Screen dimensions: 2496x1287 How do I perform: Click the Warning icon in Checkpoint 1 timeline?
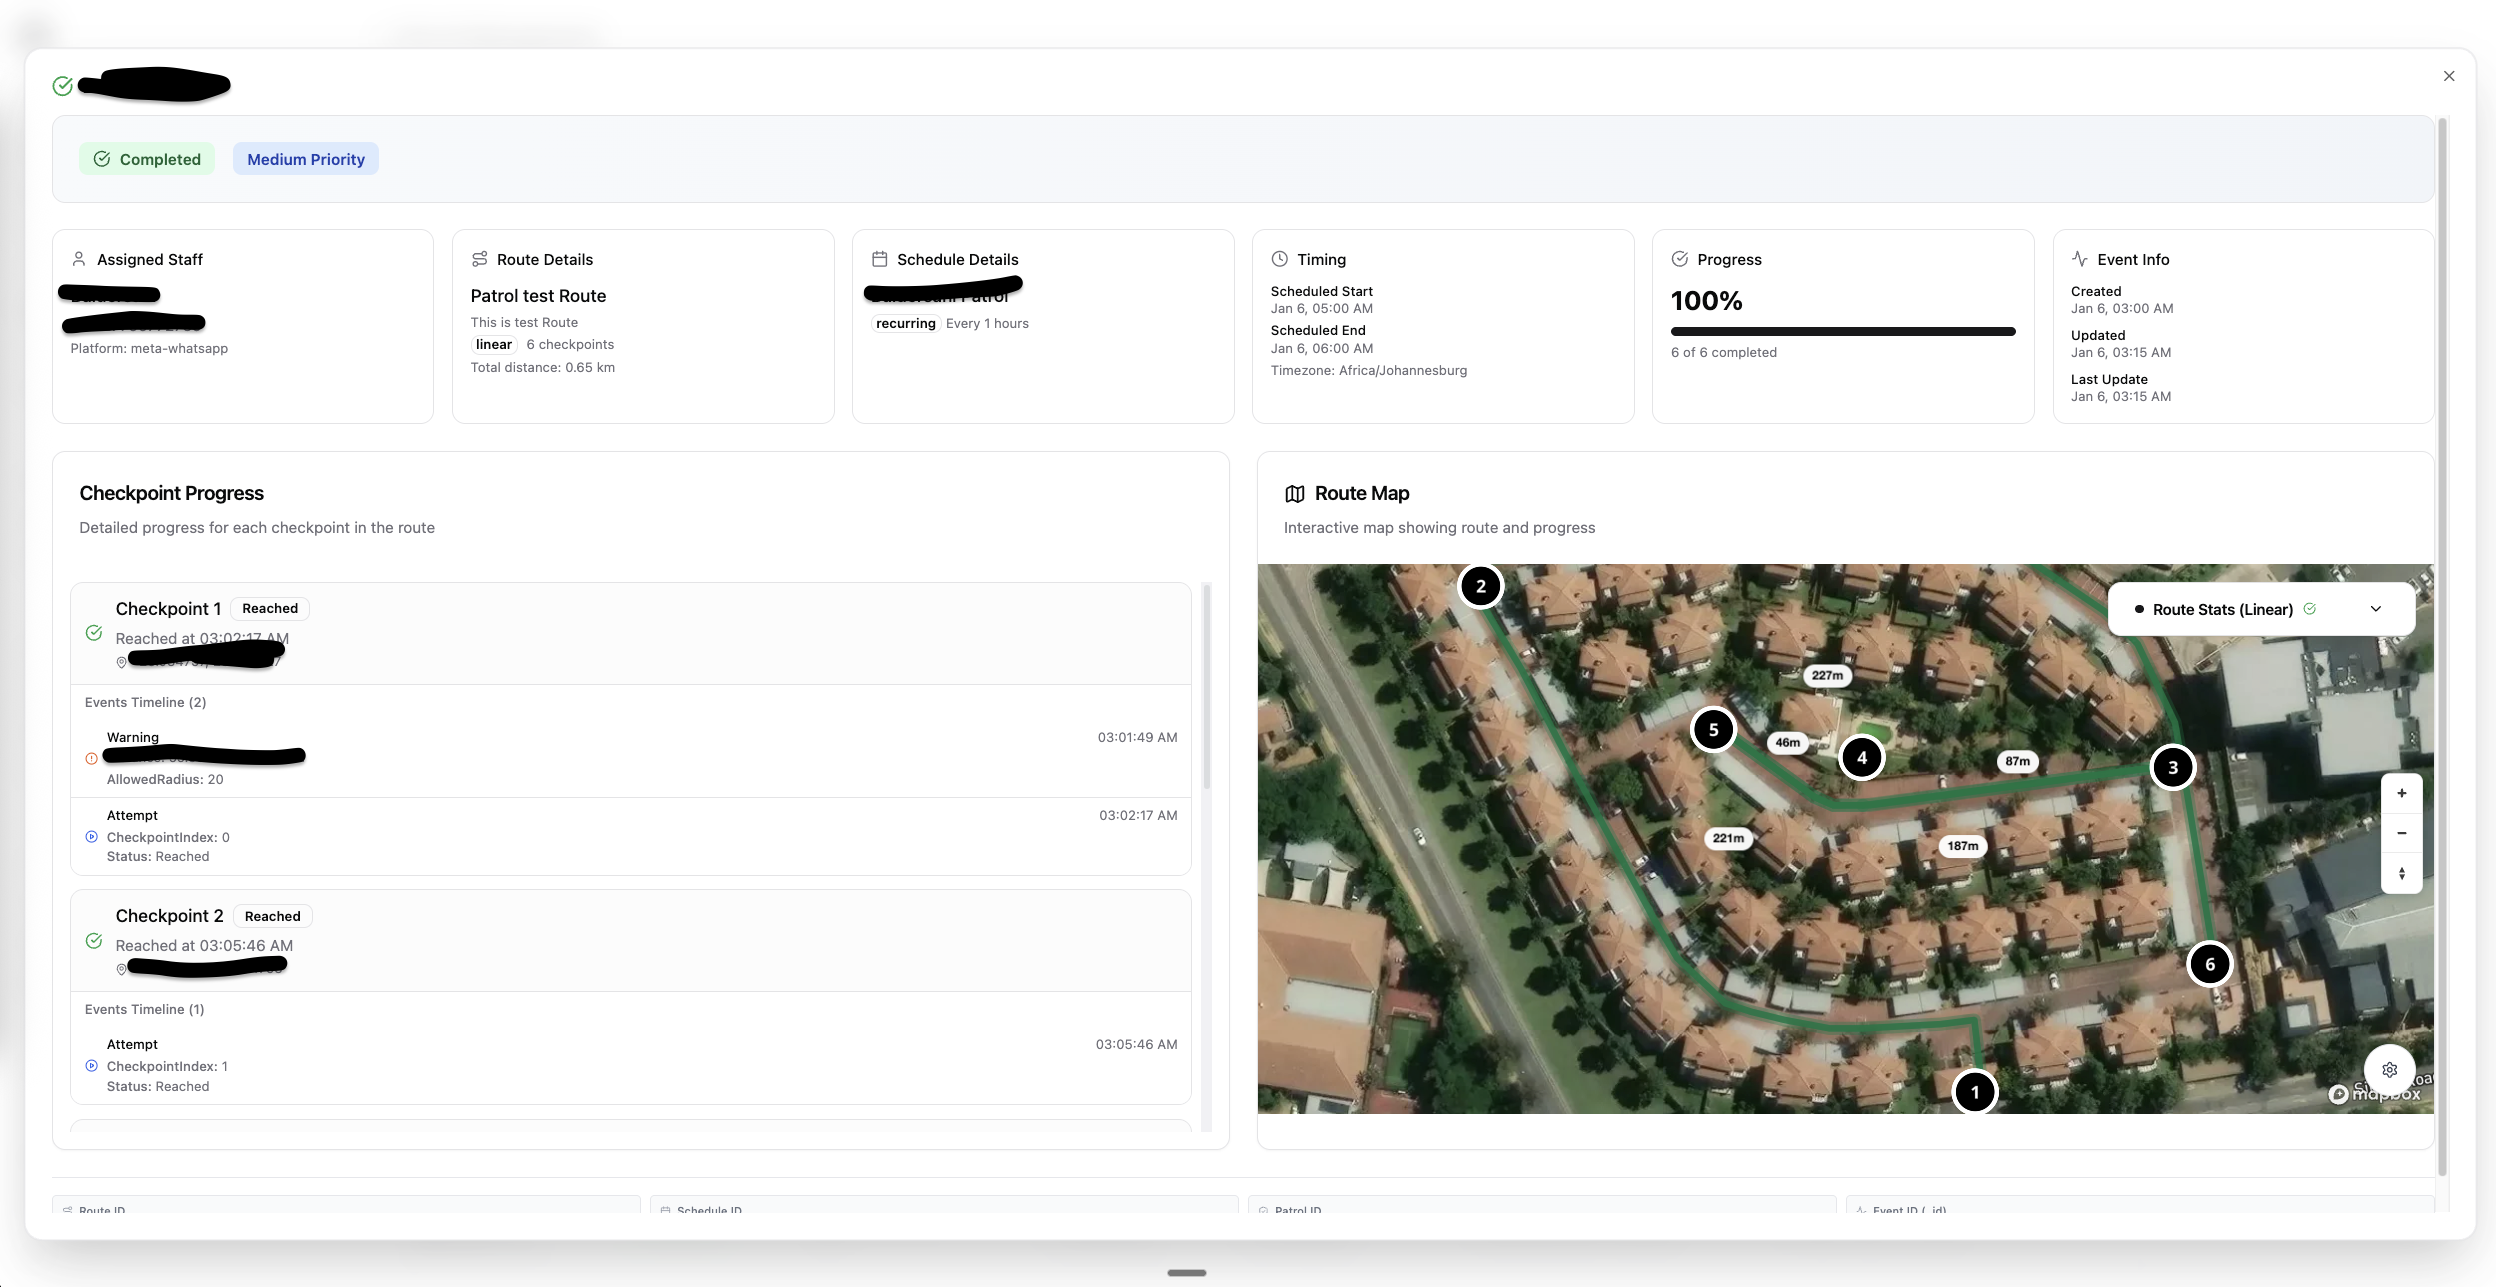[x=91, y=757]
